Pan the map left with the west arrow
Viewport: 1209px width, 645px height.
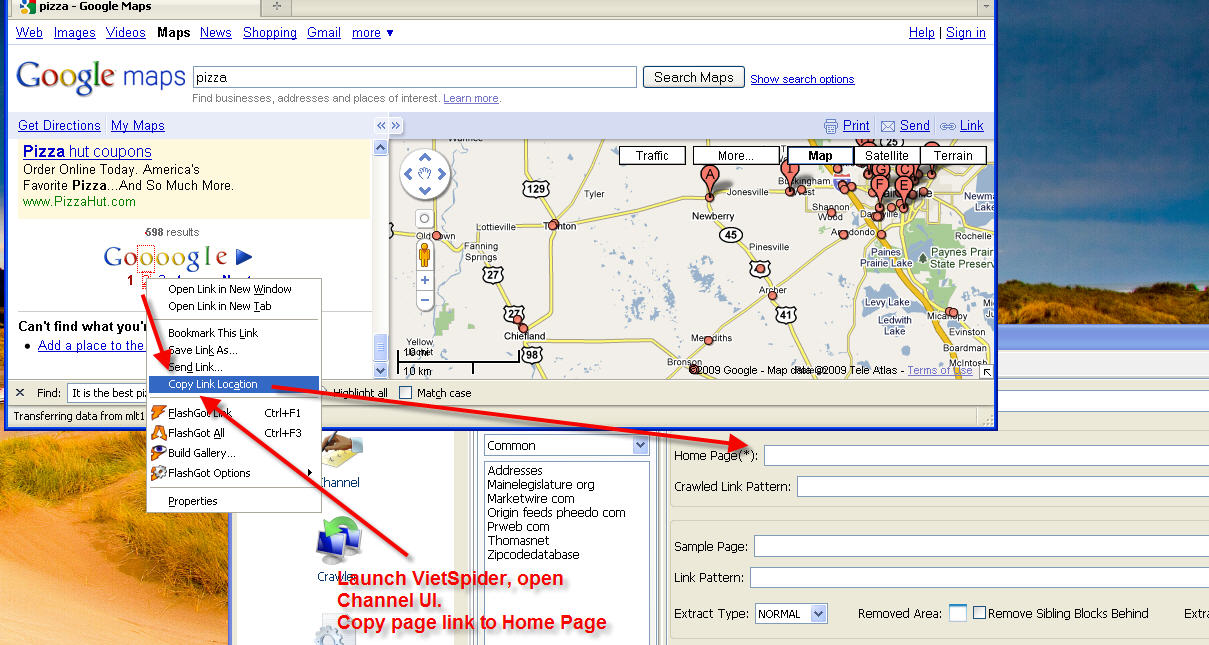tap(408, 174)
